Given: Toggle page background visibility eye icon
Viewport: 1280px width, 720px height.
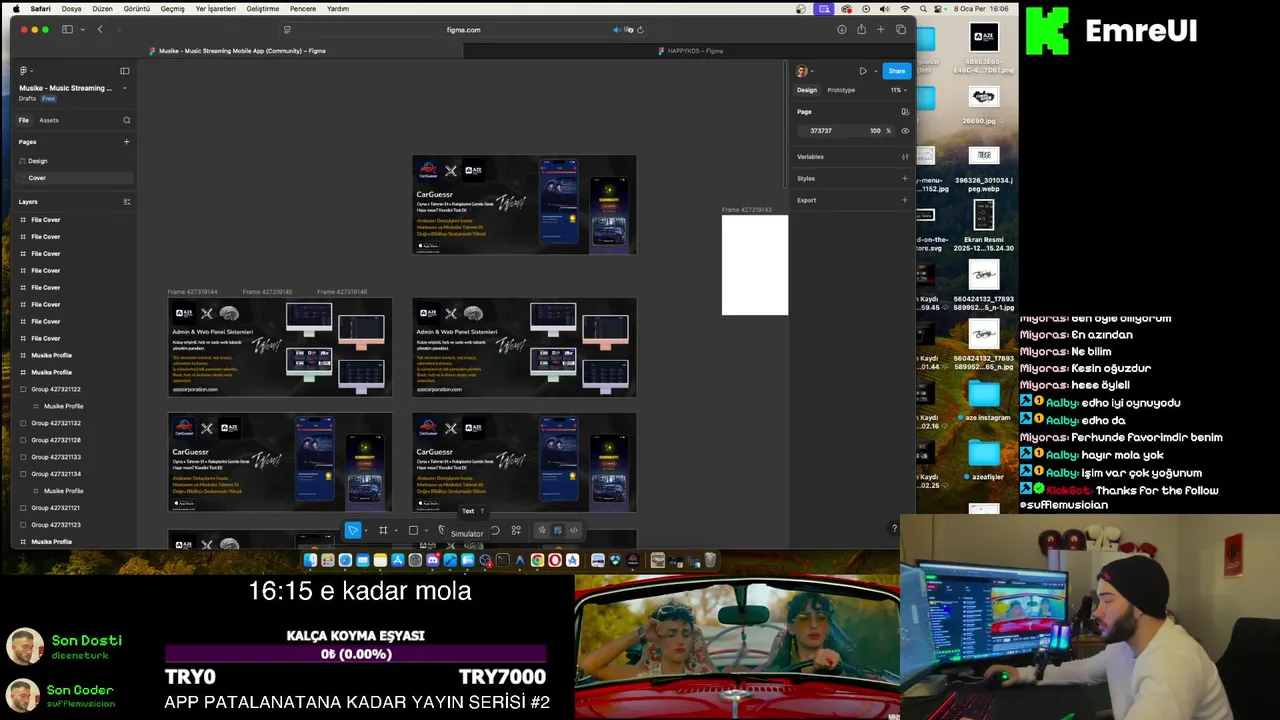Looking at the screenshot, I should 905,131.
